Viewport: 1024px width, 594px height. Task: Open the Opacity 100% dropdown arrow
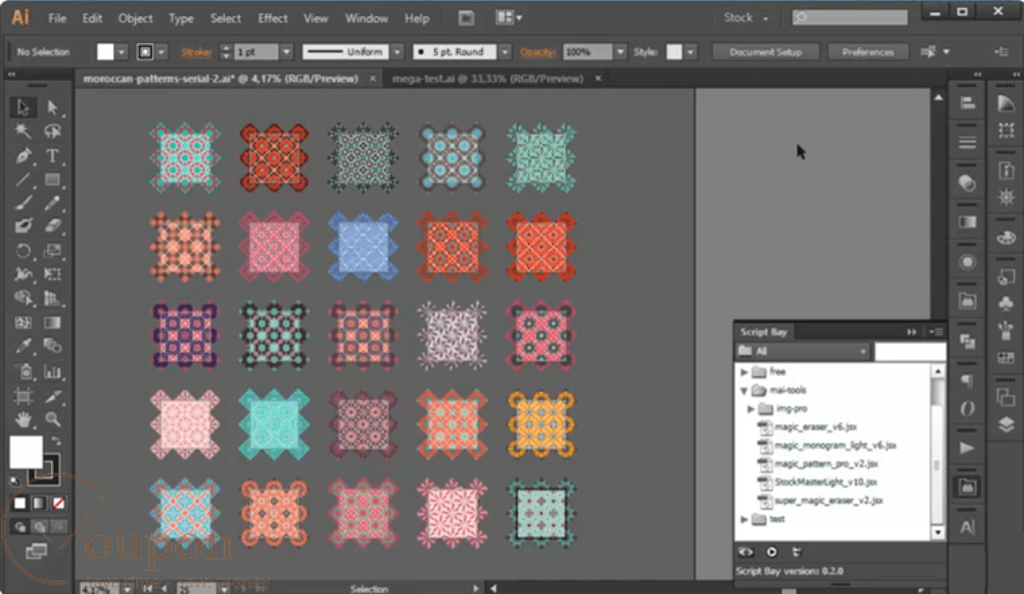tap(620, 52)
